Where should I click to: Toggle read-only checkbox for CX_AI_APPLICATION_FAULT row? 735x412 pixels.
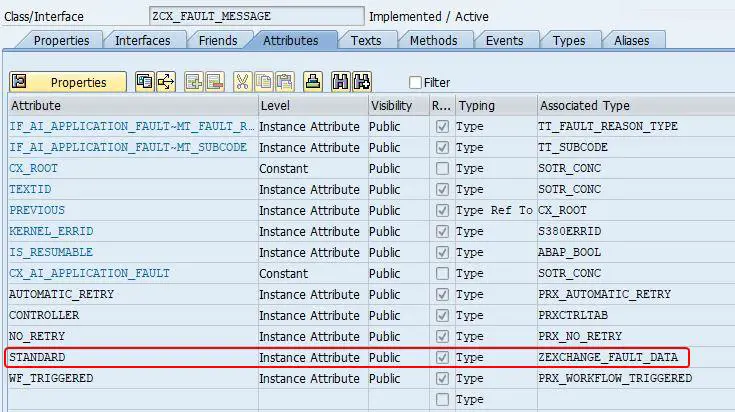(x=442, y=273)
